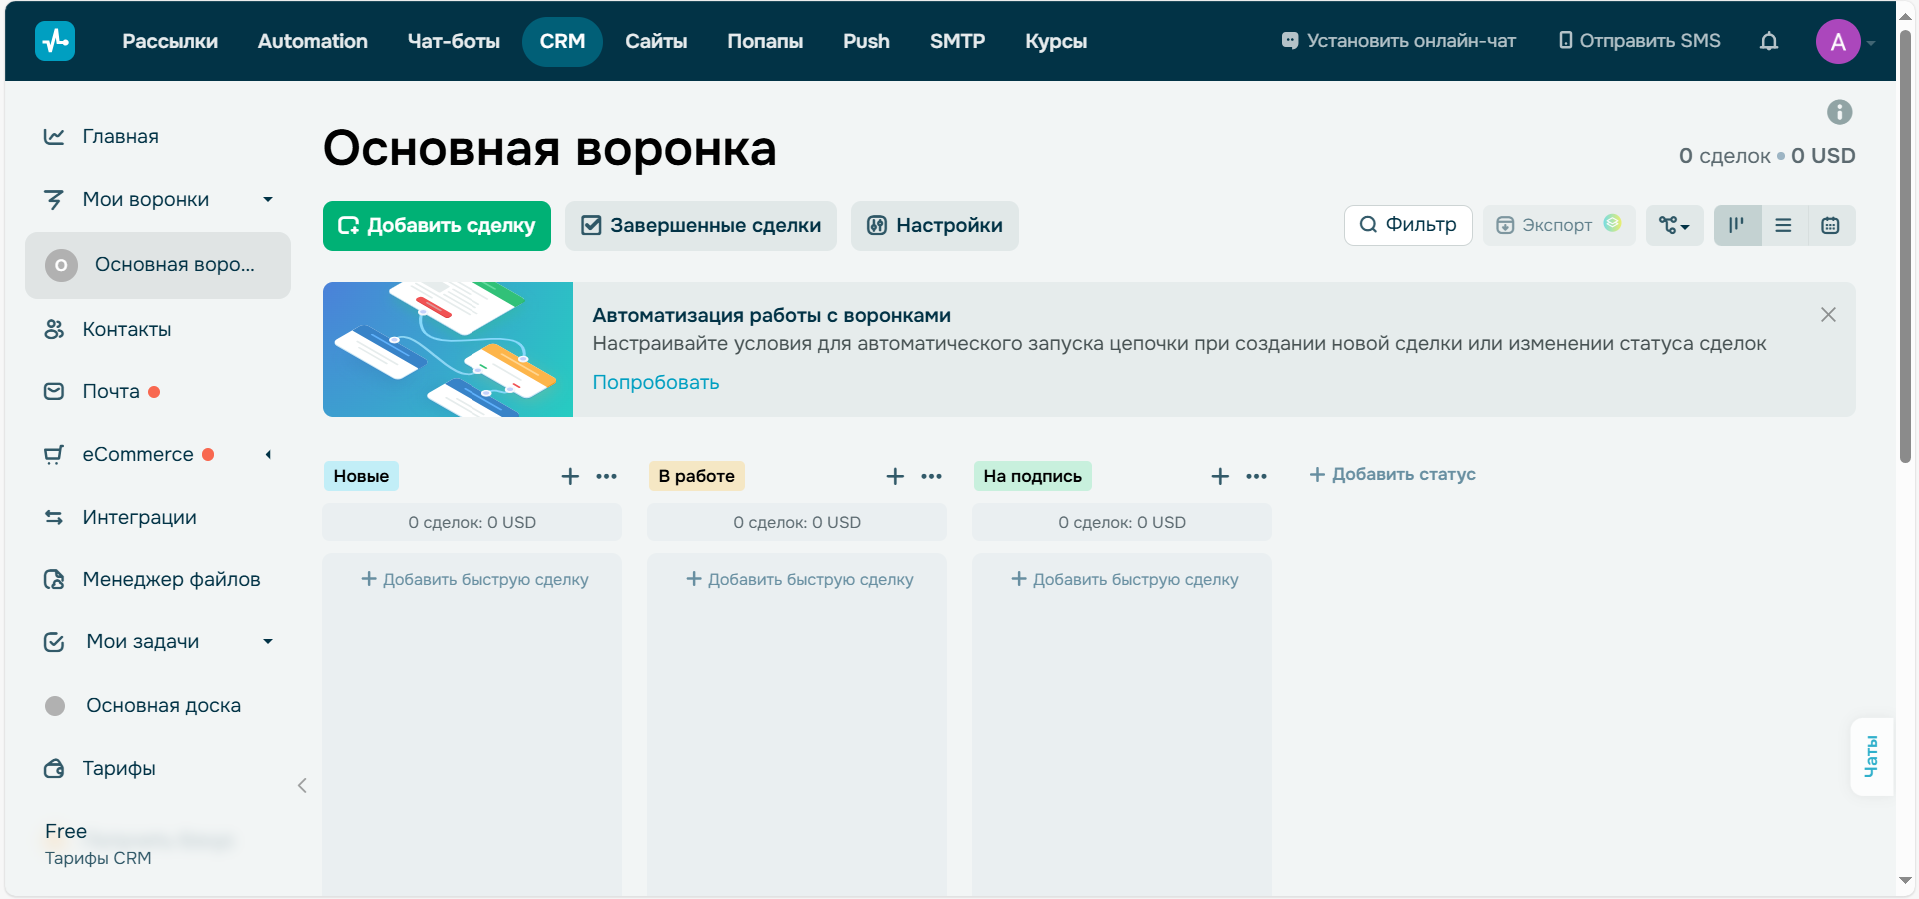Add quick deal in Новые column
This screenshot has height=899, width=1919.
[x=475, y=579]
